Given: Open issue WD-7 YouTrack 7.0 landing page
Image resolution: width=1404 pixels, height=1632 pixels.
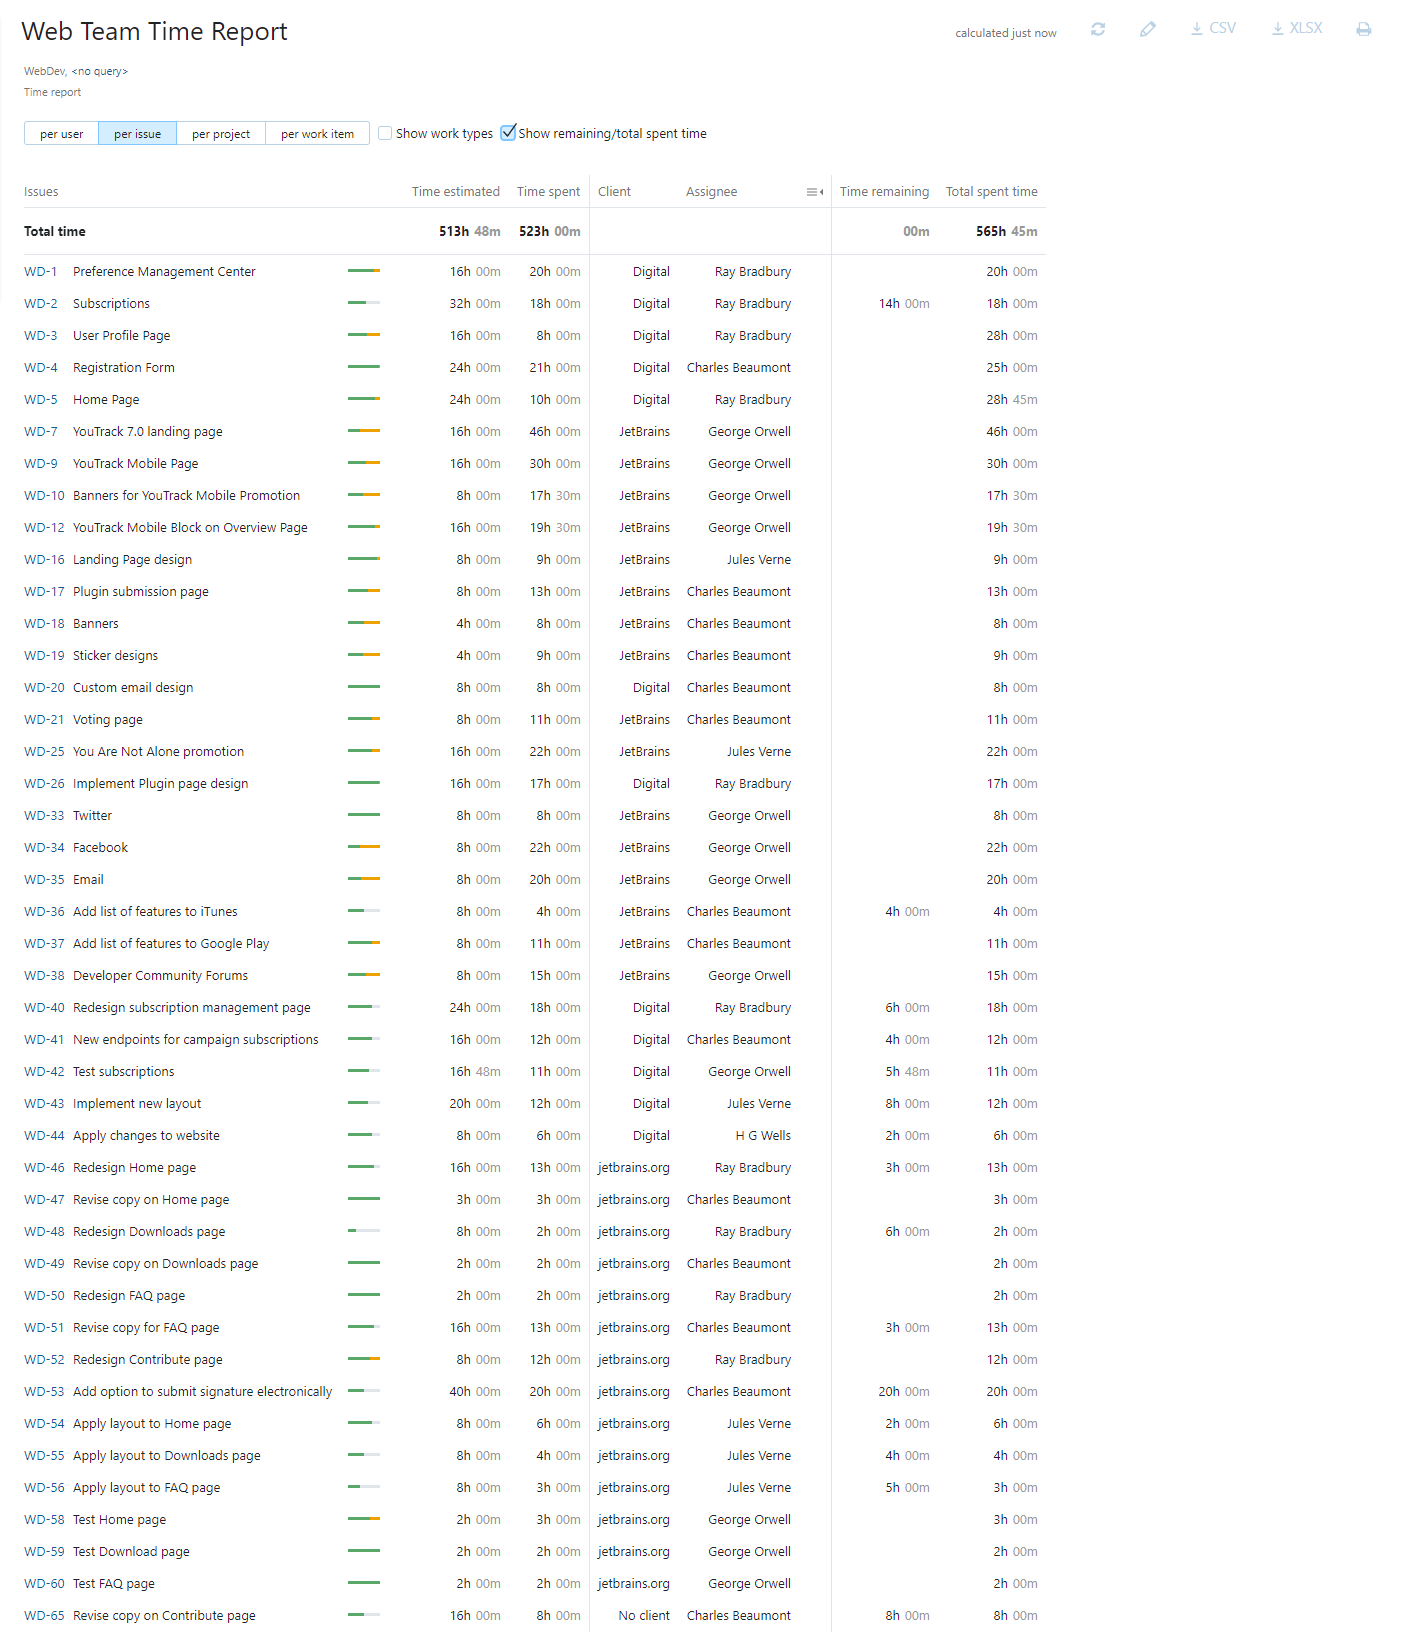Looking at the screenshot, I should tap(148, 432).
